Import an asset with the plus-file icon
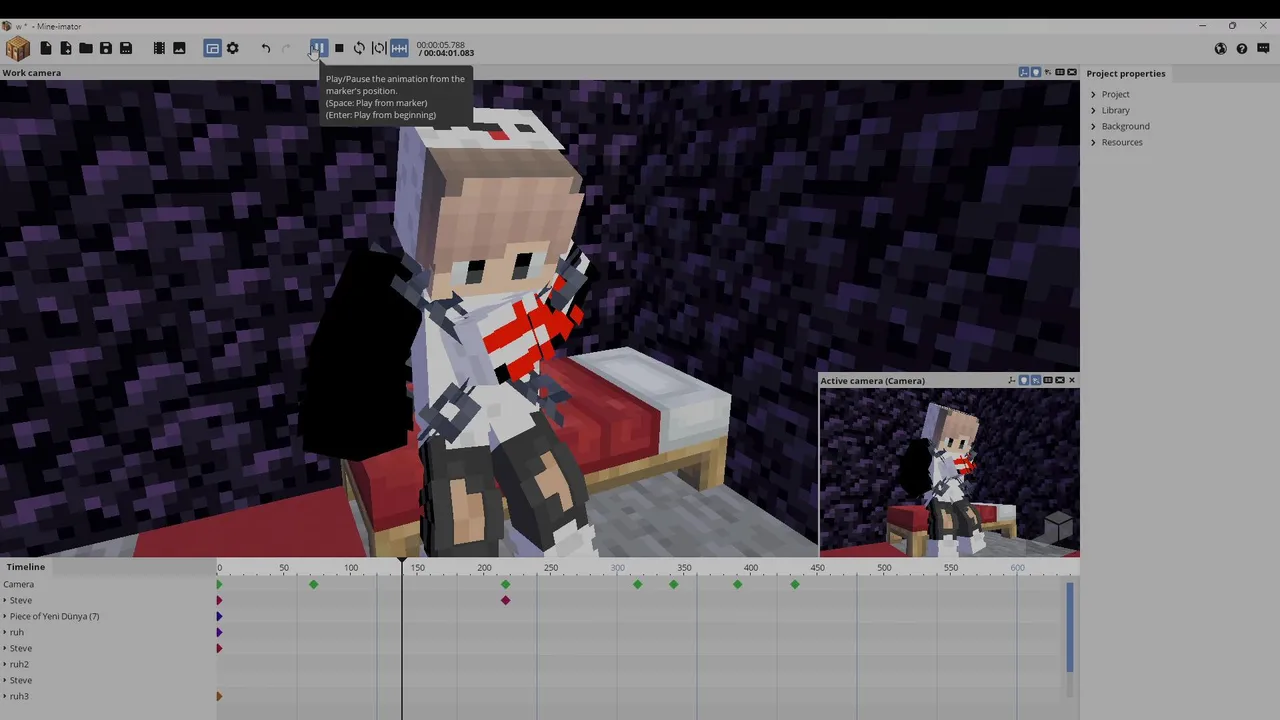1280x720 pixels. 66,48
